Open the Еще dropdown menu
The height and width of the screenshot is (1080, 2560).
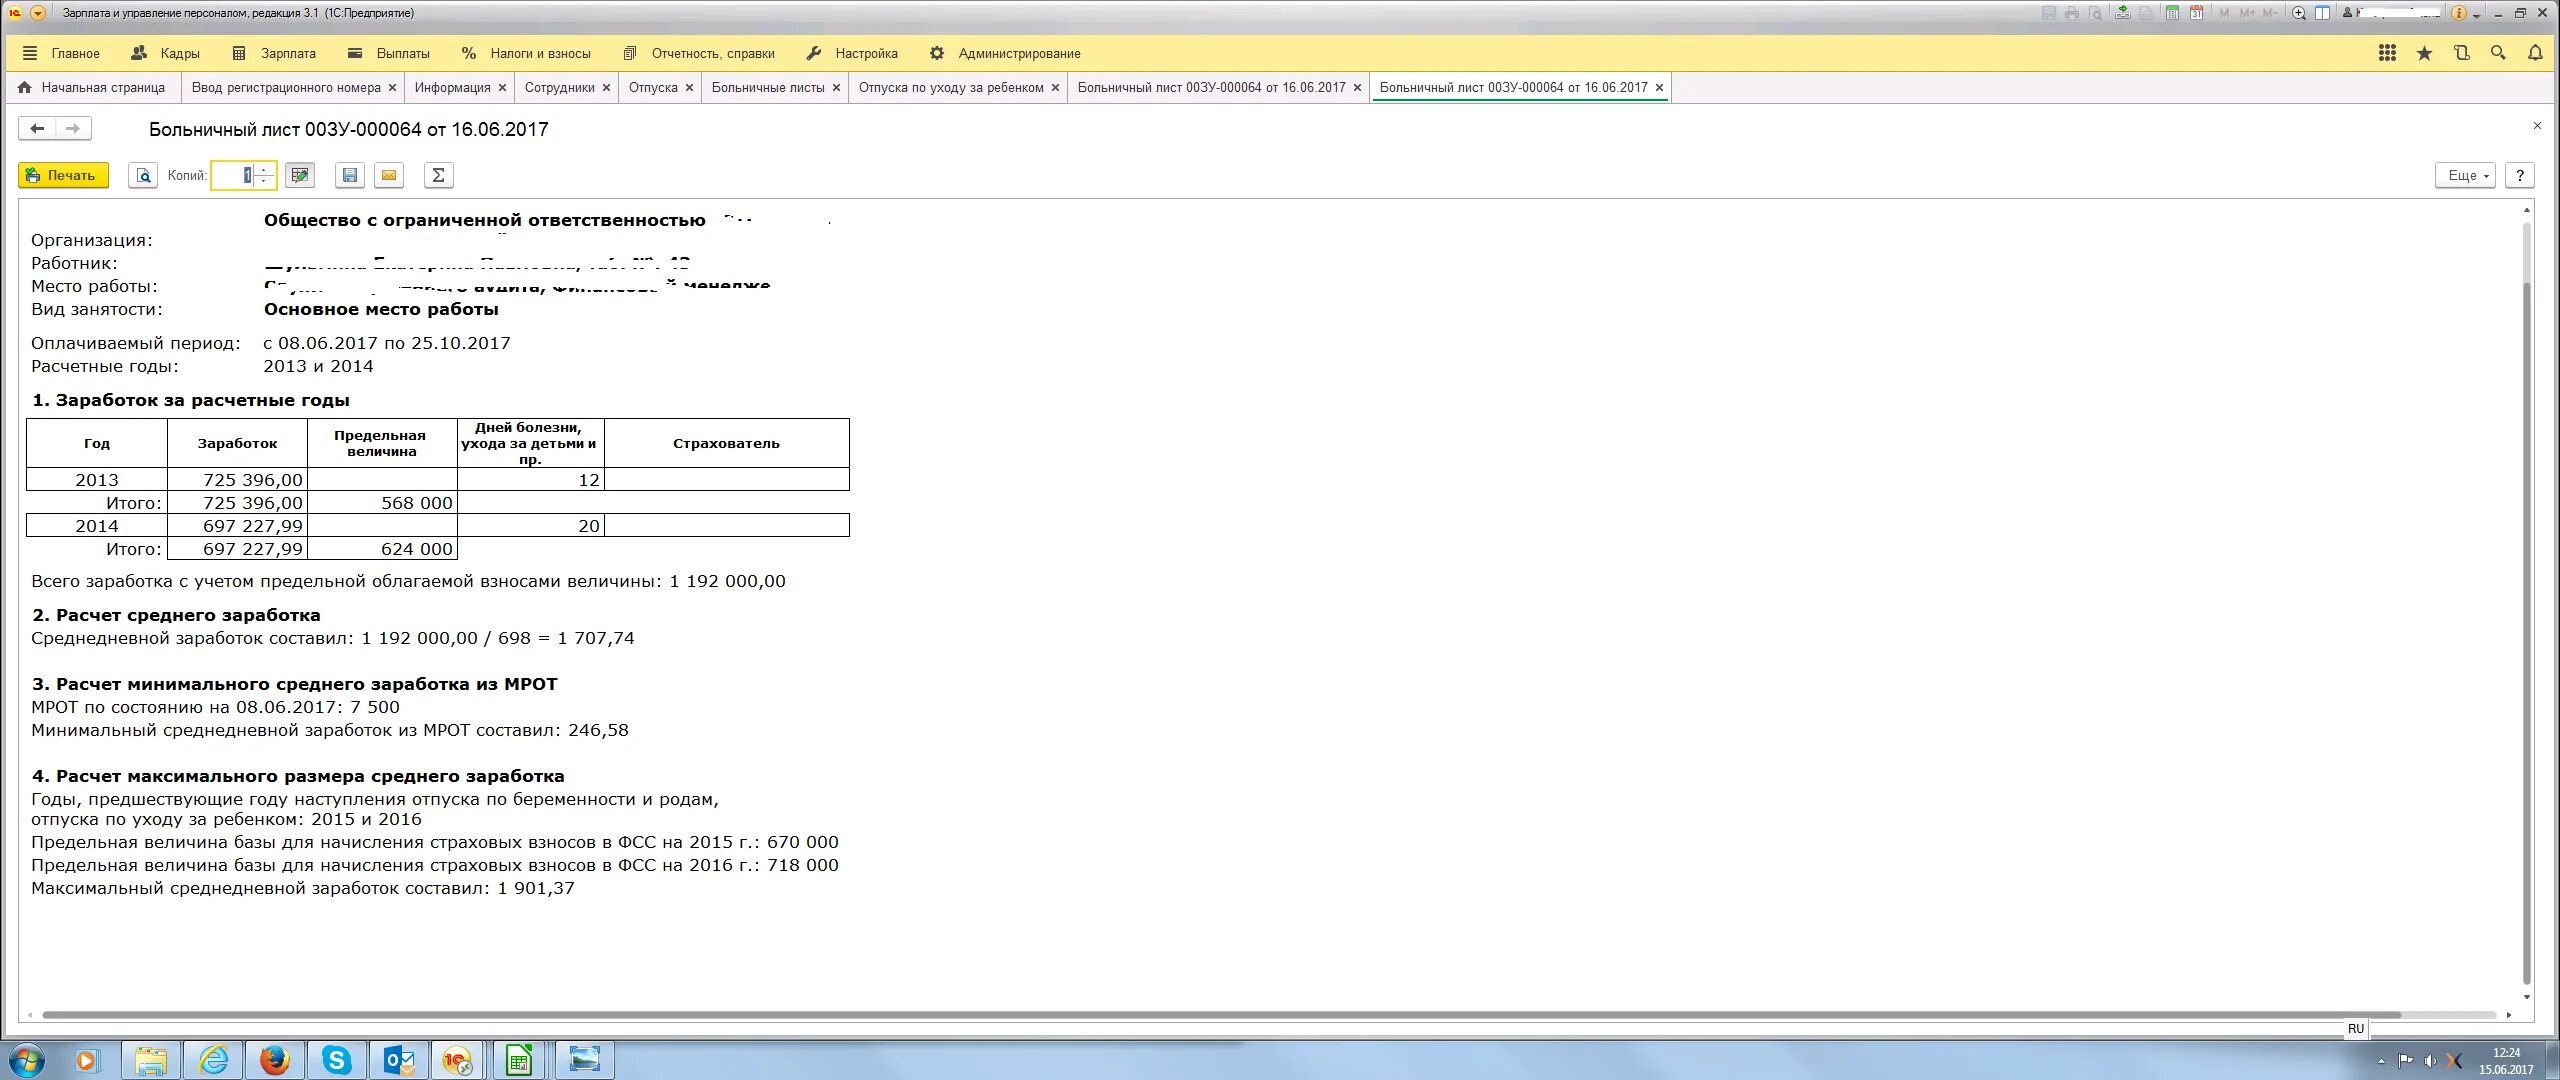[2466, 175]
